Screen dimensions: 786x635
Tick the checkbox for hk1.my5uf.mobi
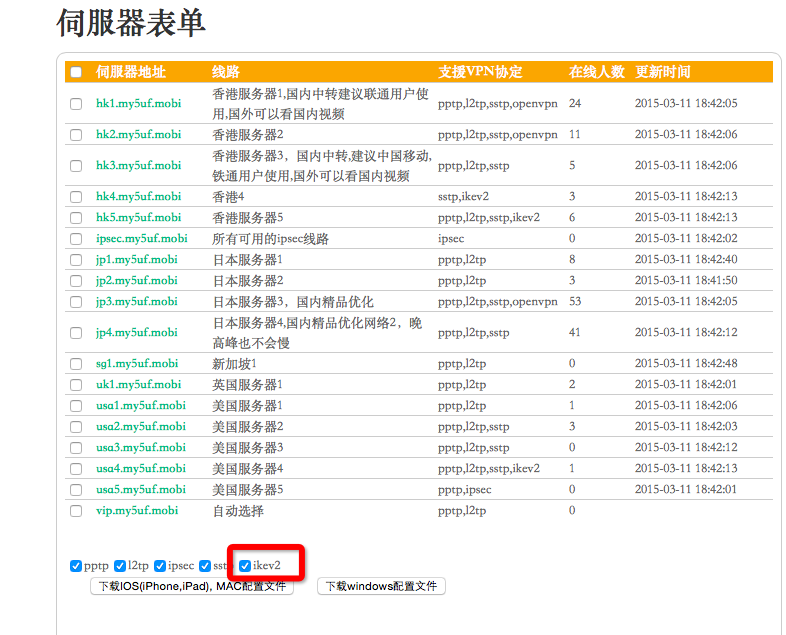[x=76, y=103]
